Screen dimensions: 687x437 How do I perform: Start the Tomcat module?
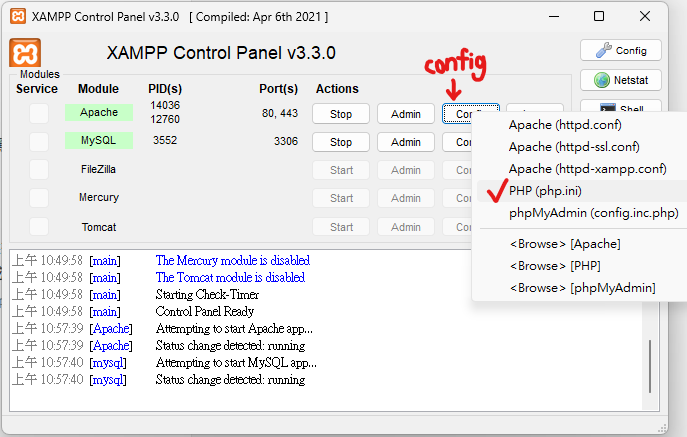[341, 227]
